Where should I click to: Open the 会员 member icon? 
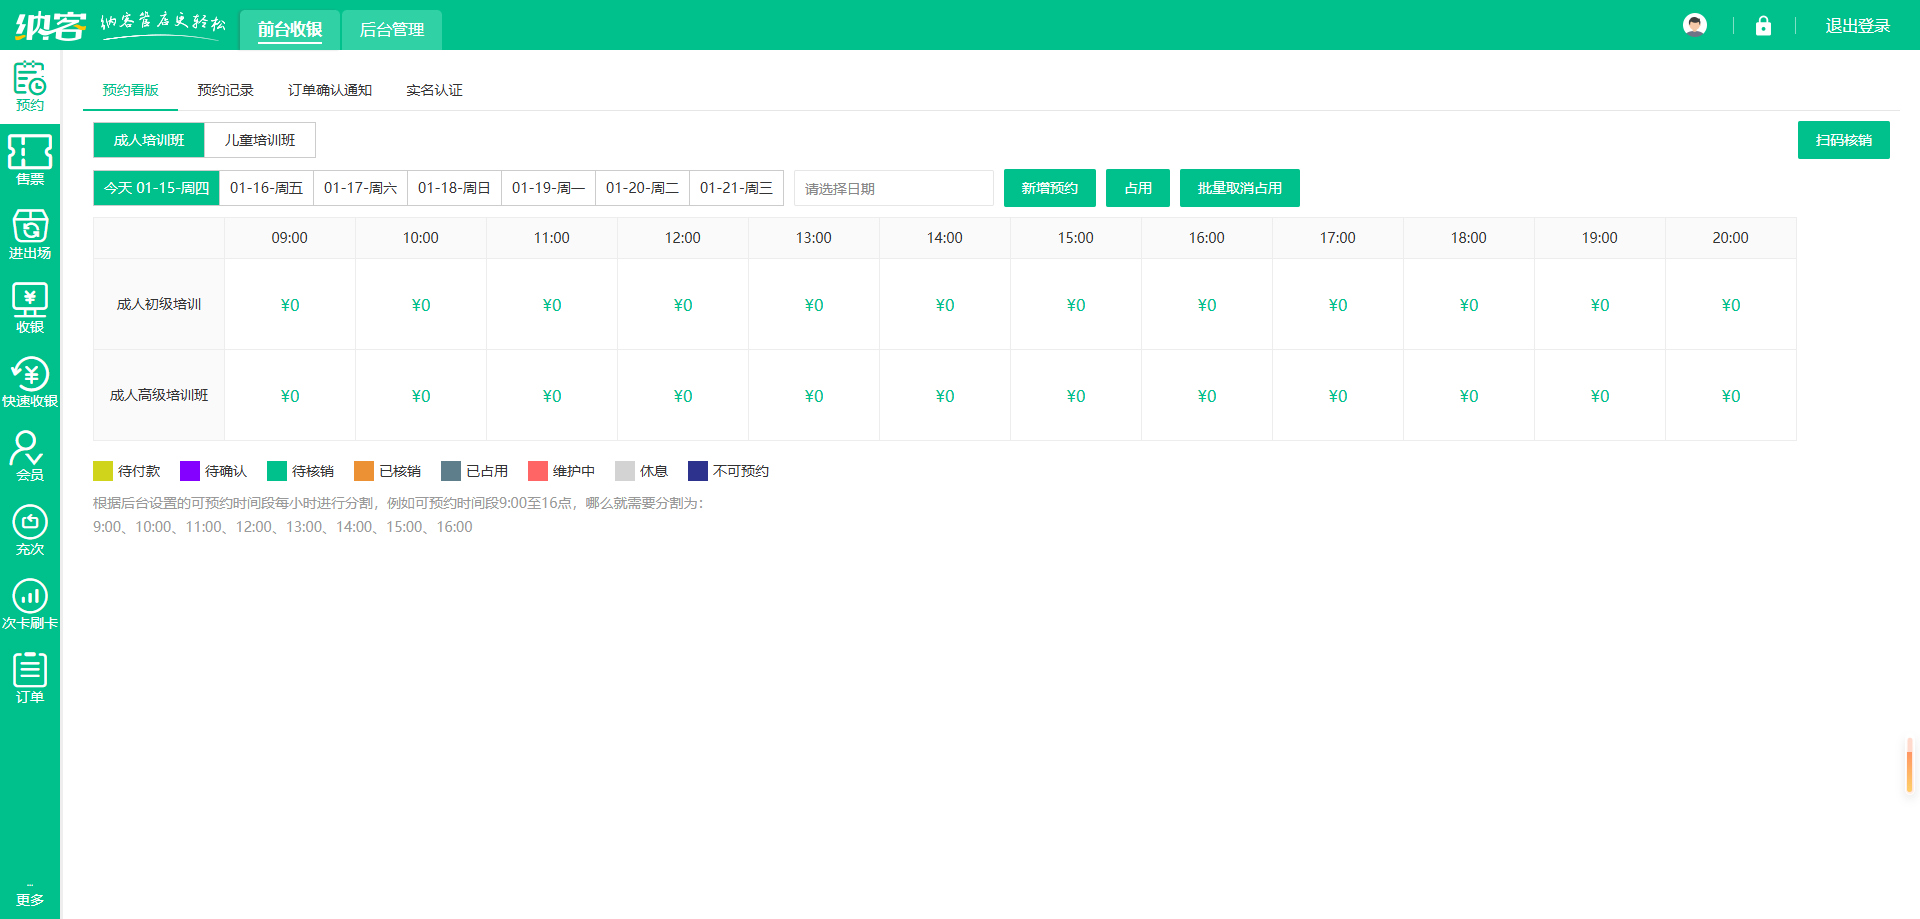point(30,456)
